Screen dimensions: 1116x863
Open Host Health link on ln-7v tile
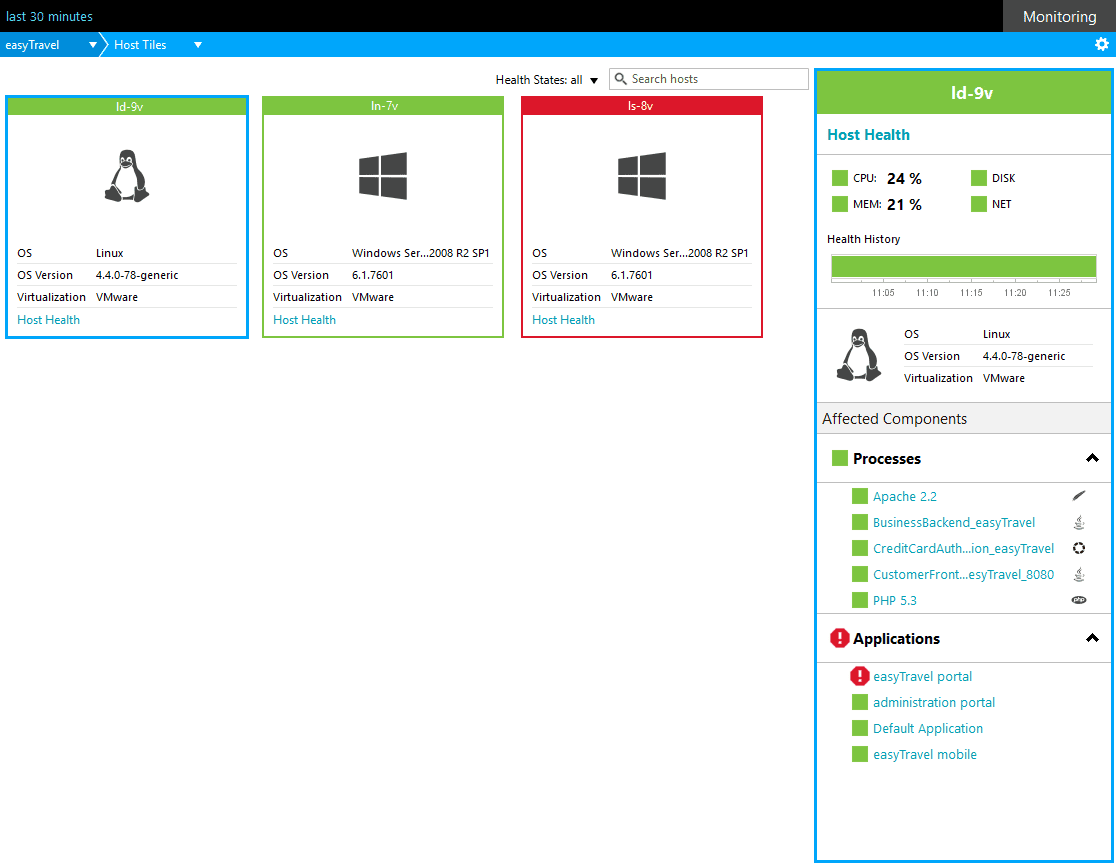coord(305,319)
